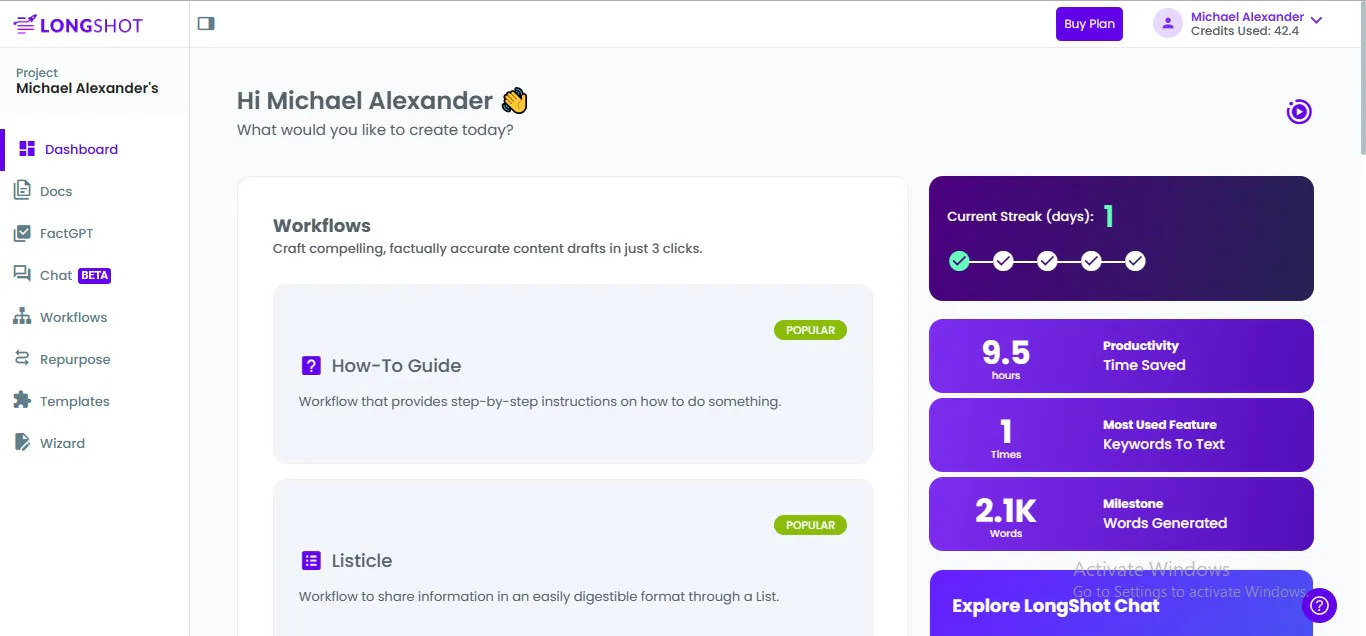This screenshot has width=1366, height=636.
Task: Click the Templates puzzle piece icon
Action: 22,401
